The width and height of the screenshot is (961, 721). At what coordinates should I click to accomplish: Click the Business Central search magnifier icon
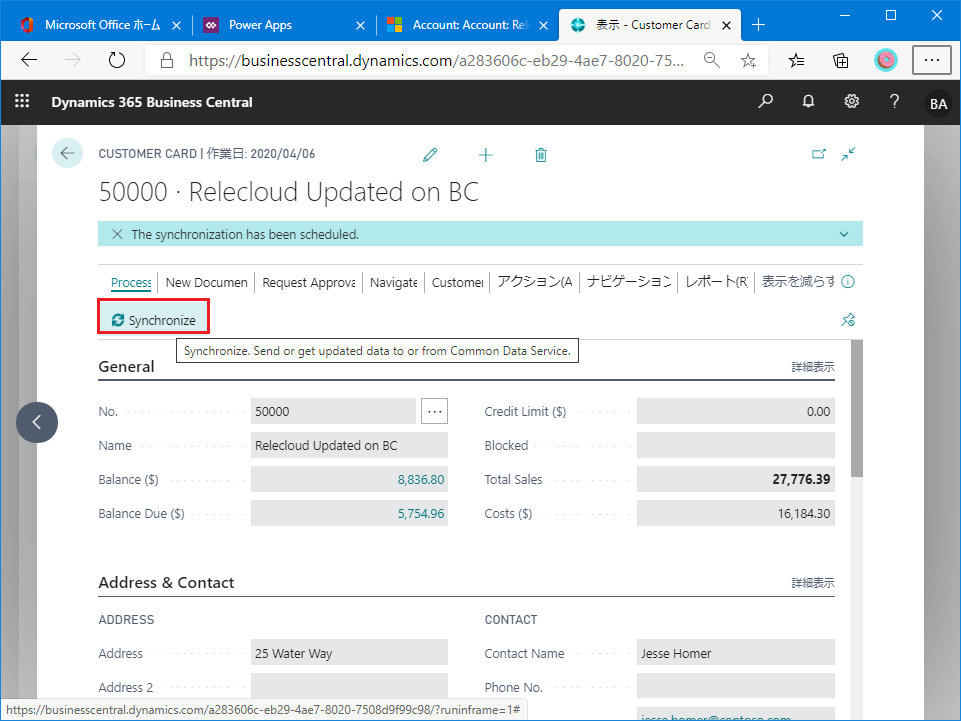click(765, 101)
